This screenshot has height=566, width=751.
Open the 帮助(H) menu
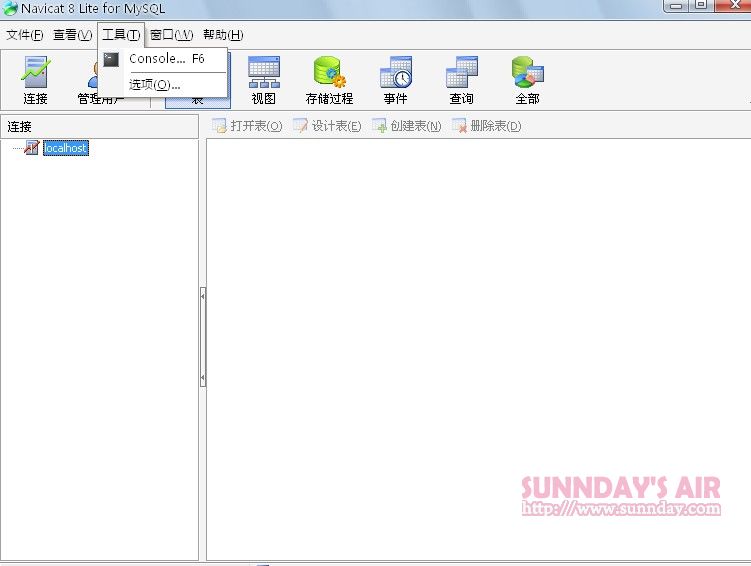click(223, 35)
